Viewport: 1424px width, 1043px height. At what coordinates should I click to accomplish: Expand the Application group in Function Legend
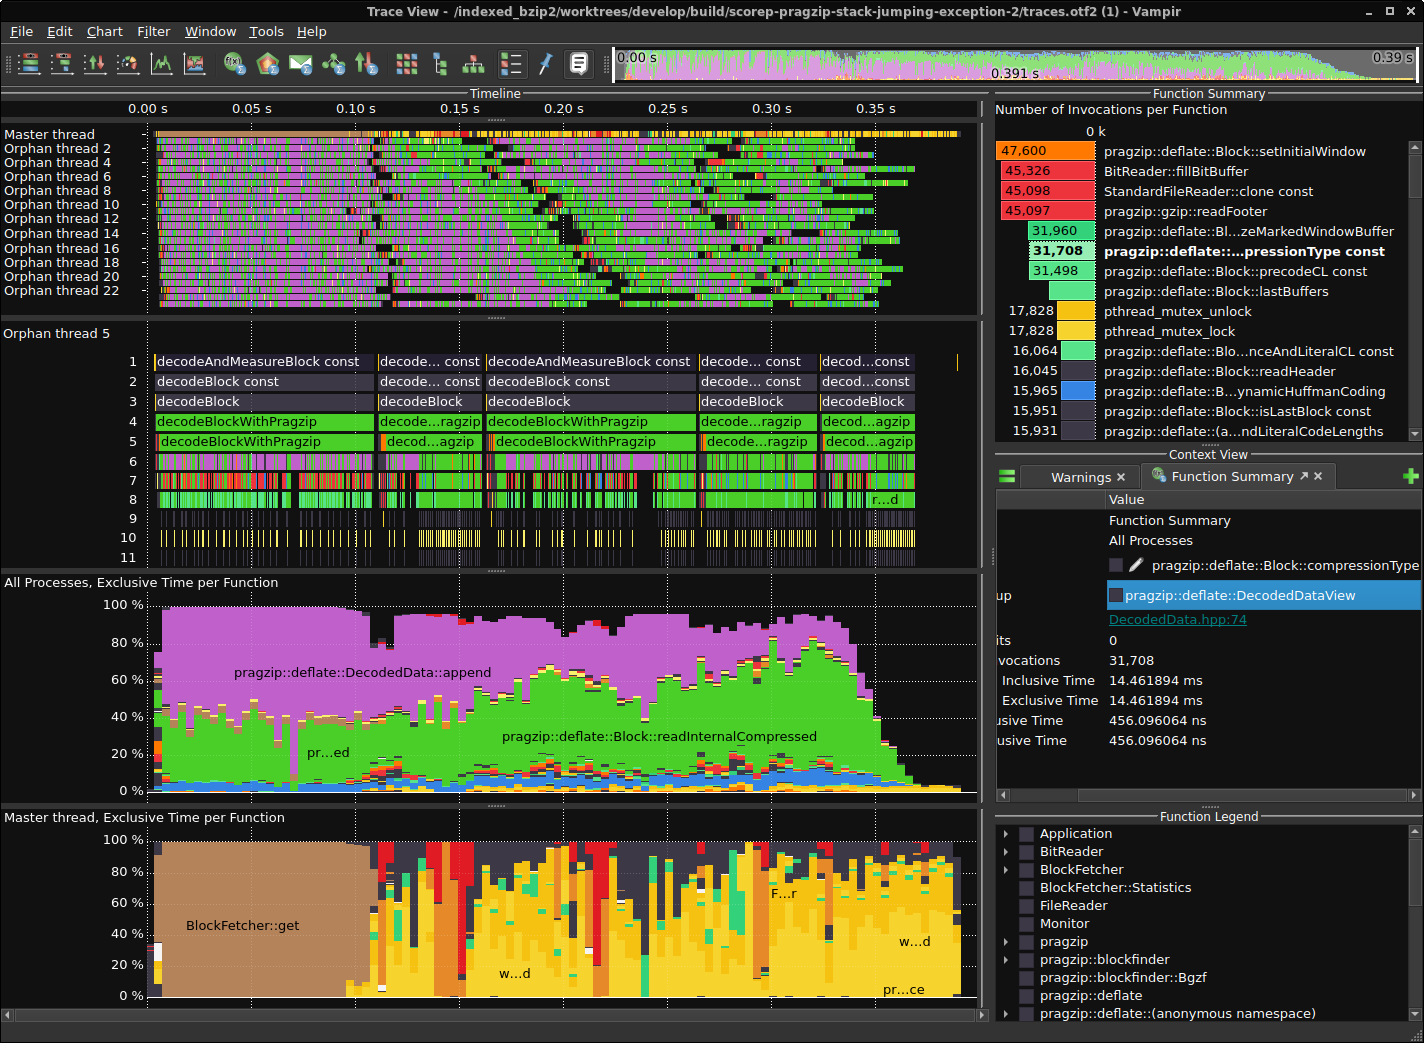point(1006,834)
